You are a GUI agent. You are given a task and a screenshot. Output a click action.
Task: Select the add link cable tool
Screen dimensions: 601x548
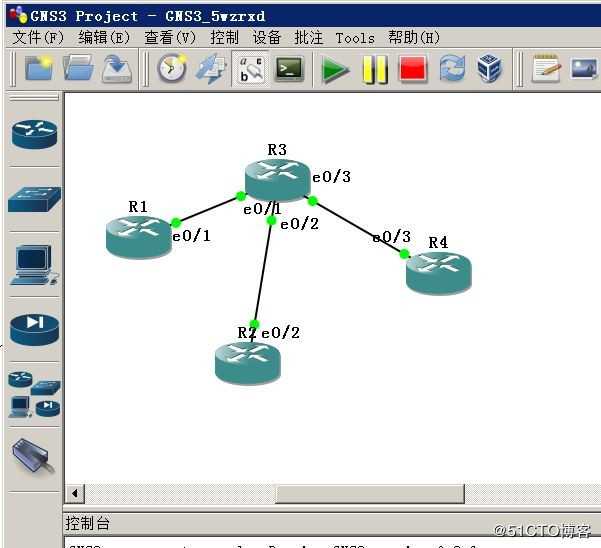pos(33,456)
